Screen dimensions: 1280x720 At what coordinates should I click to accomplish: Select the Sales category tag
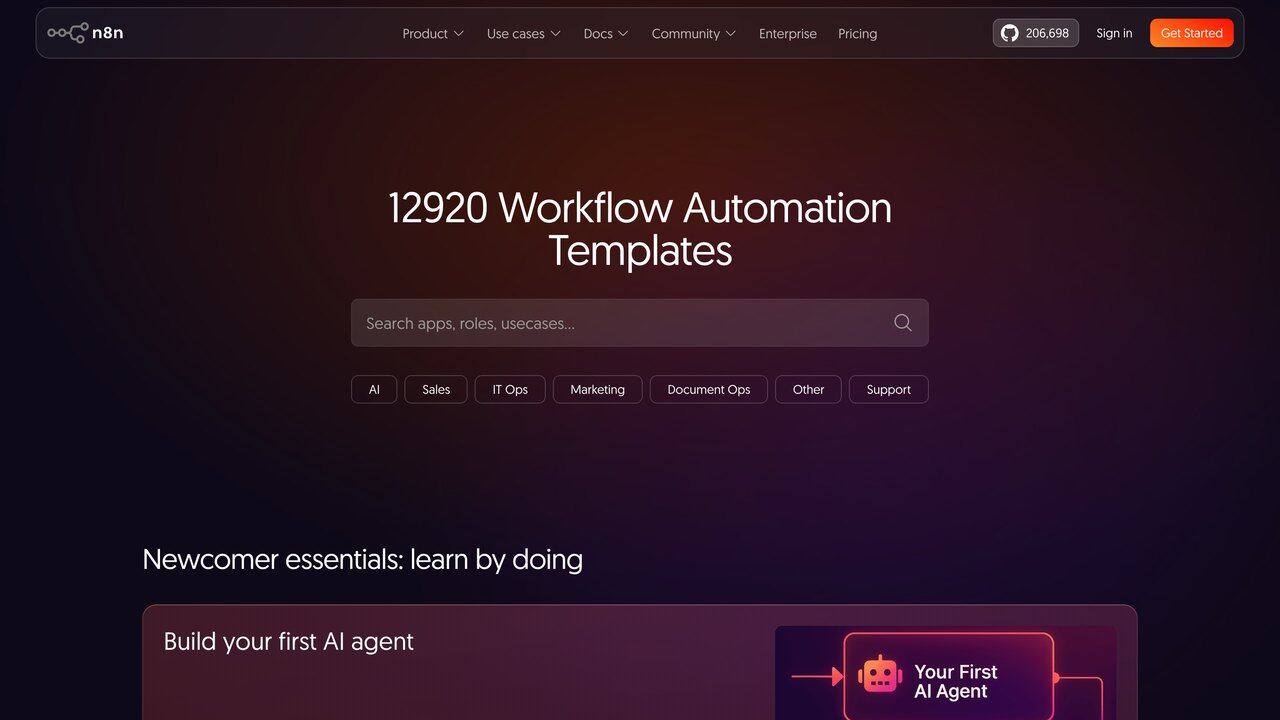tap(436, 389)
